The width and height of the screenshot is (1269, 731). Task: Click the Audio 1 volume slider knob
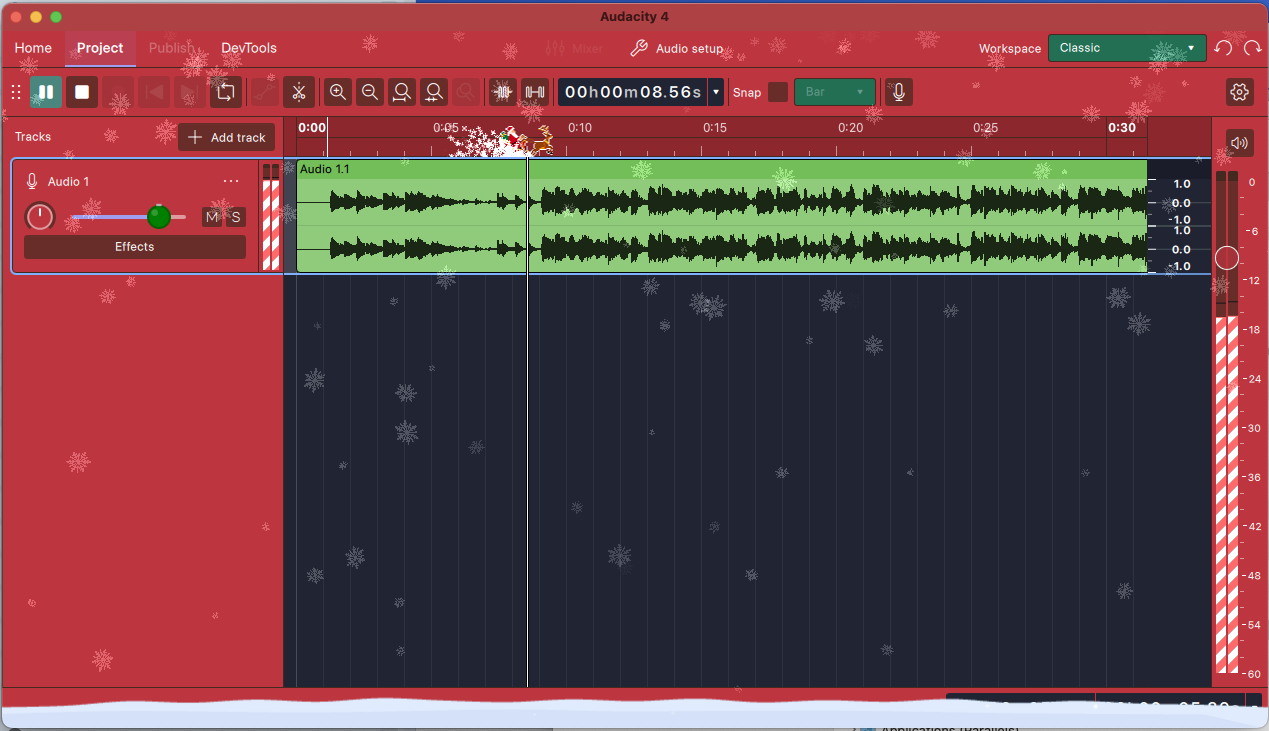click(x=159, y=217)
